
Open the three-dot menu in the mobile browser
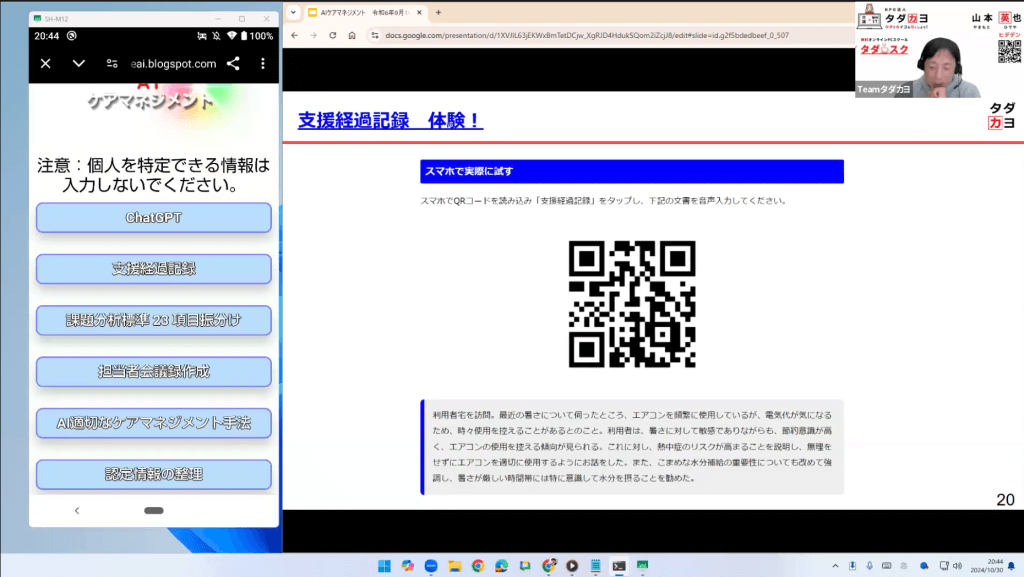263,63
